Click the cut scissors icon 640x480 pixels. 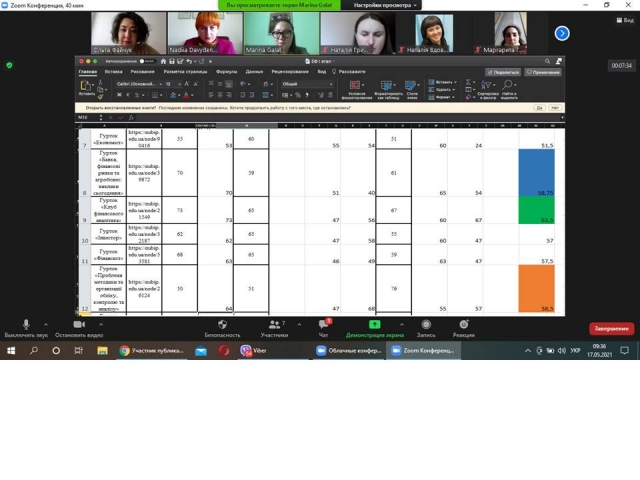pyautogui.click(x=100, y=82)
